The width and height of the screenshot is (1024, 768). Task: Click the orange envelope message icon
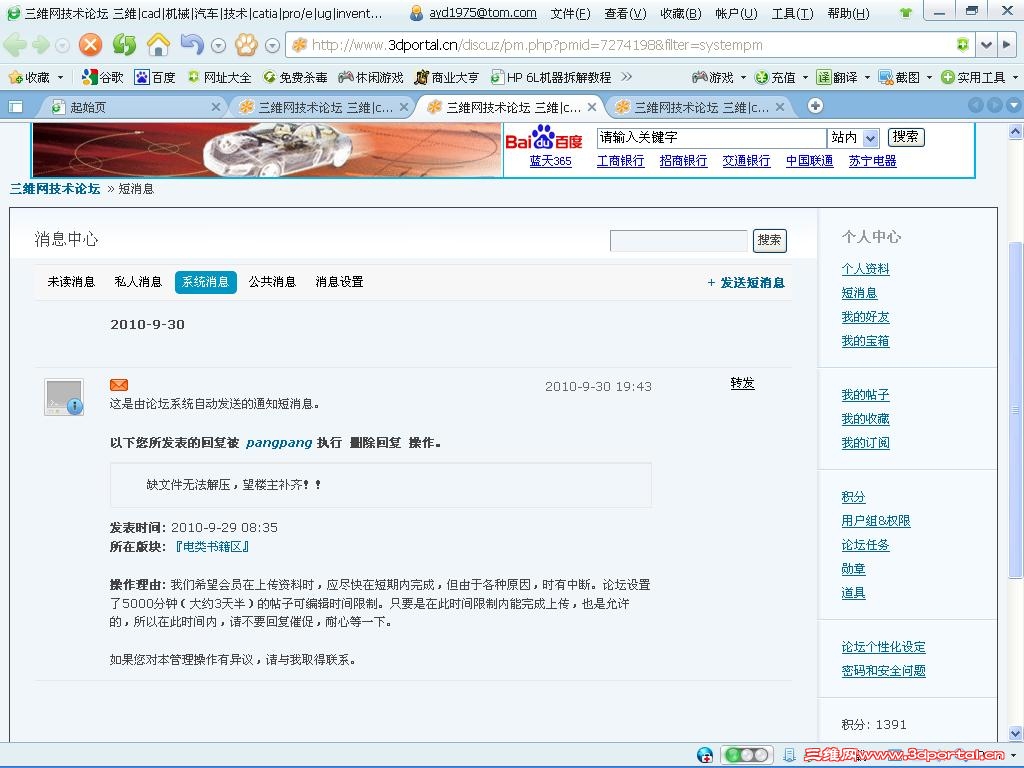click(x=119, y=385)
